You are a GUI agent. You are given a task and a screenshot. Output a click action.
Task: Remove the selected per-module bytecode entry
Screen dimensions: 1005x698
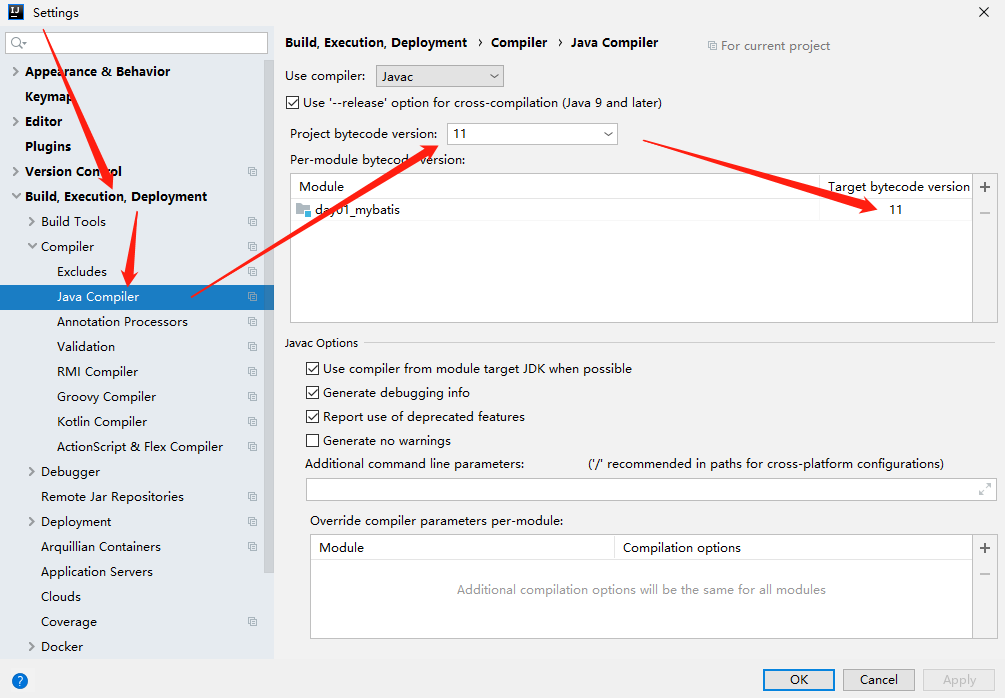coord(985,213)
